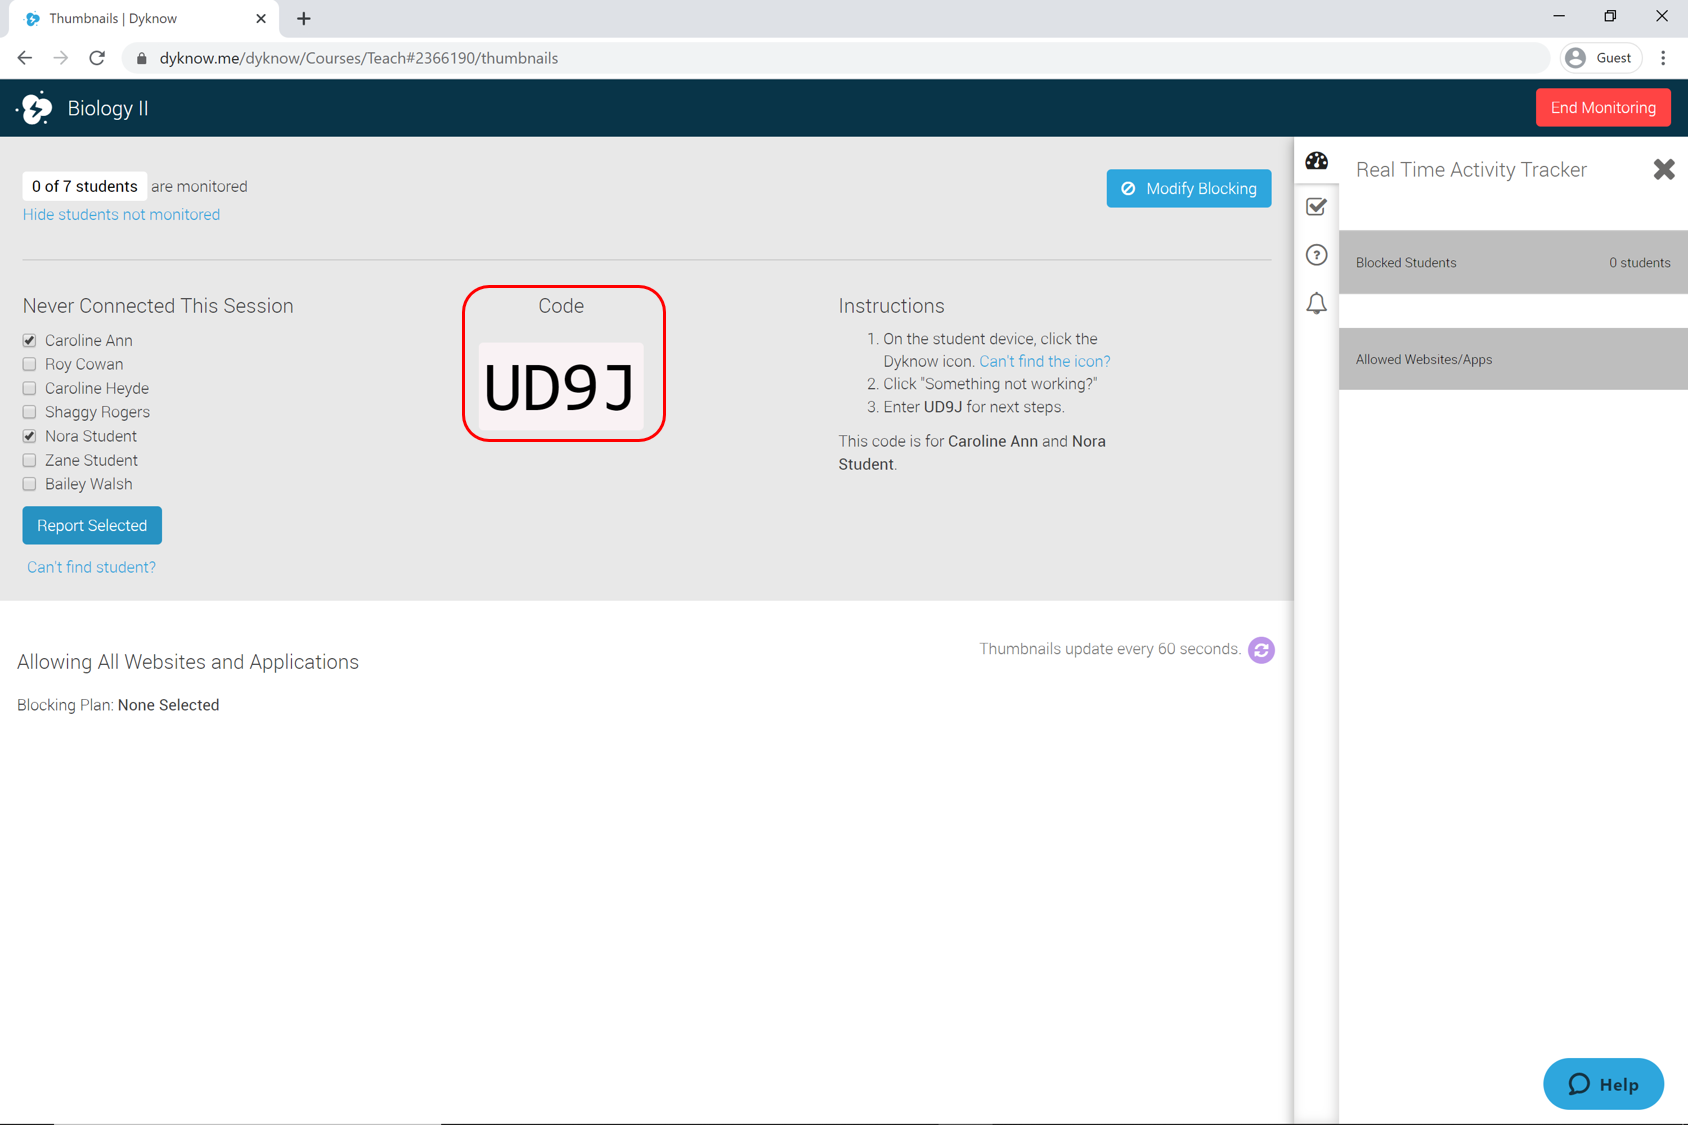This screenshot has height=1125, width=1688.
Task: Reload the page
Action: coord(97,58)
